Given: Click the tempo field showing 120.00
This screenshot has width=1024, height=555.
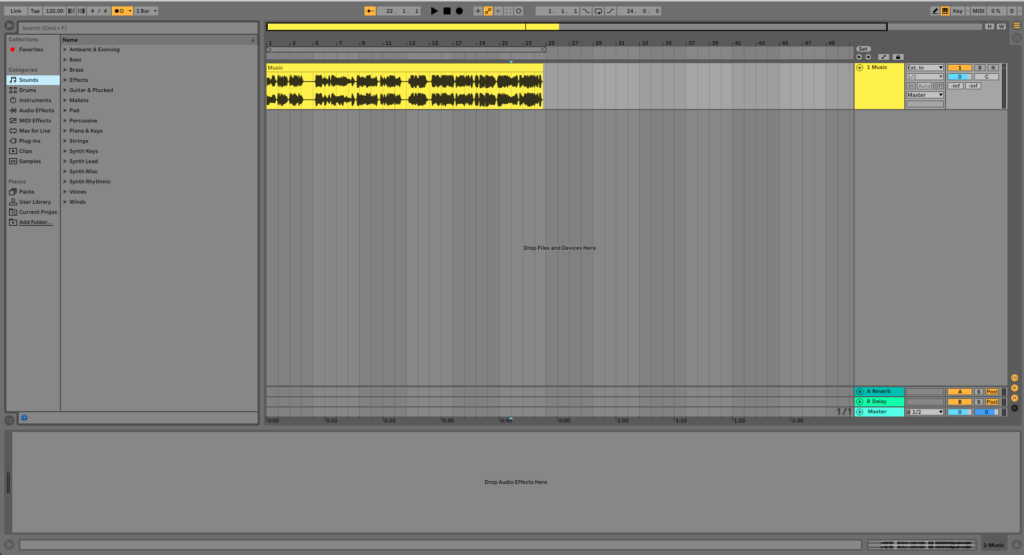Looking at the screenshot, I should (54, 11).
